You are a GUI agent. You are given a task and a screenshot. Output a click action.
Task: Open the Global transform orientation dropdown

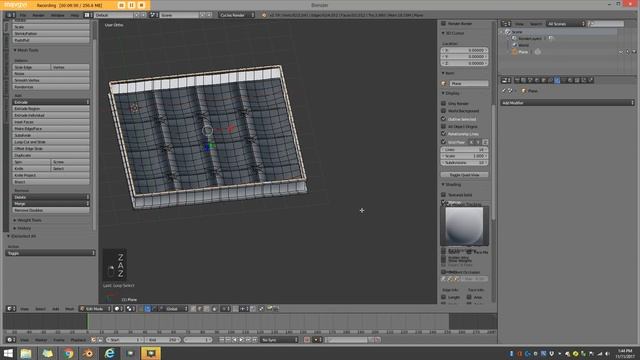click(x=176, y=309)
